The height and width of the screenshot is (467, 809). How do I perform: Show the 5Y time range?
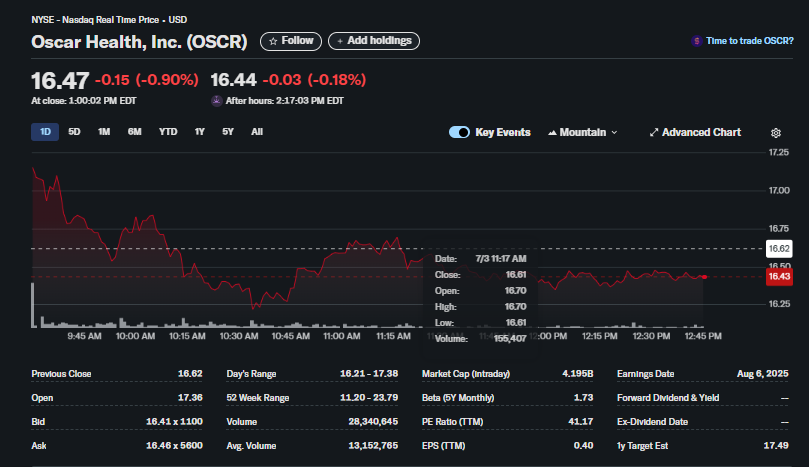tap(228, 132)
